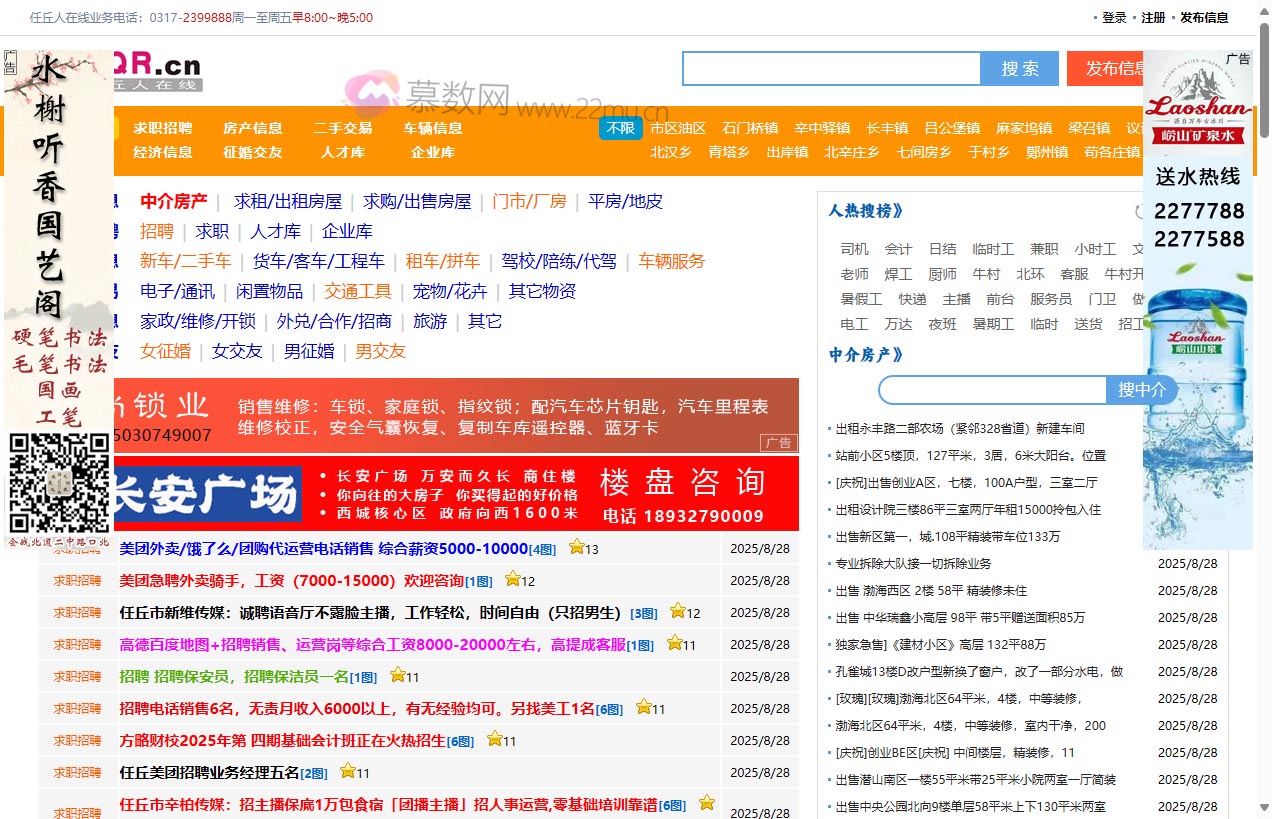Toggle the 北汉乡 region filter
1272x819 pixels.
671,152
